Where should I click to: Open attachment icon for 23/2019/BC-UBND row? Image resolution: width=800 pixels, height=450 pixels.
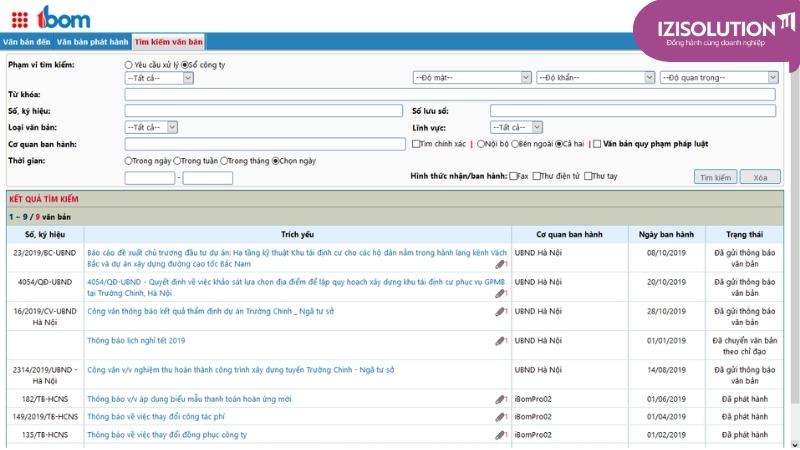500,265
